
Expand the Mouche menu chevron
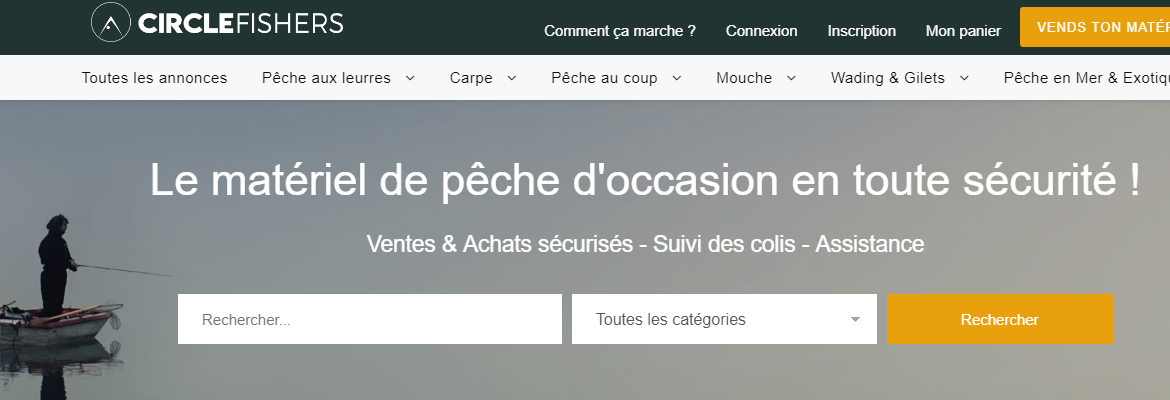pos(791,78)
